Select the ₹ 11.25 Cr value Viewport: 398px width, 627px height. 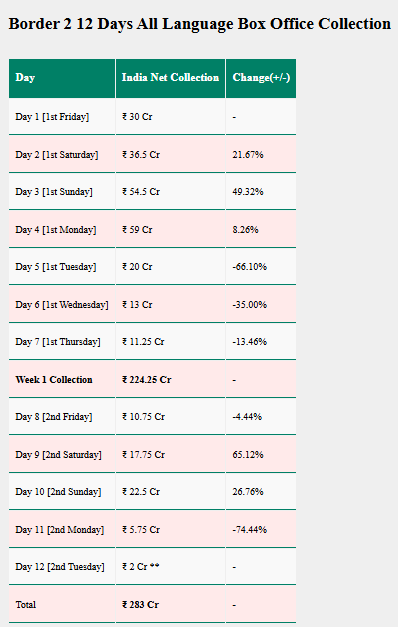point(143,342)
